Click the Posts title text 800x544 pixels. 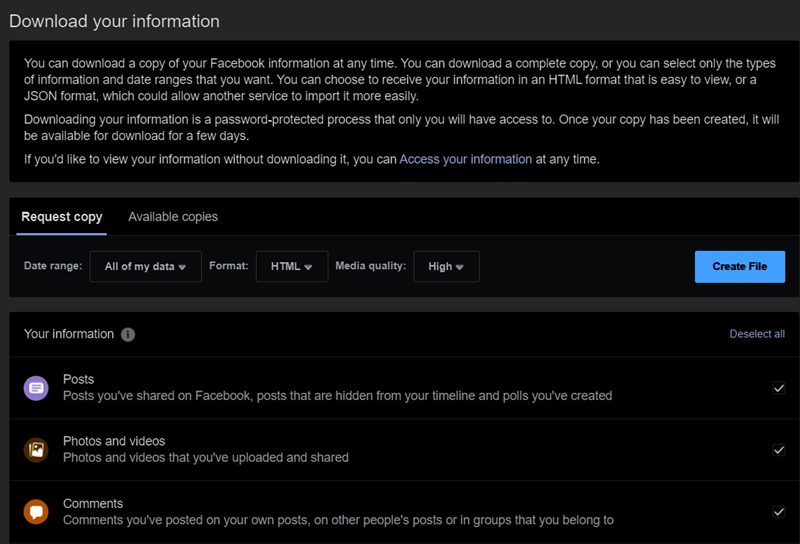79,379
